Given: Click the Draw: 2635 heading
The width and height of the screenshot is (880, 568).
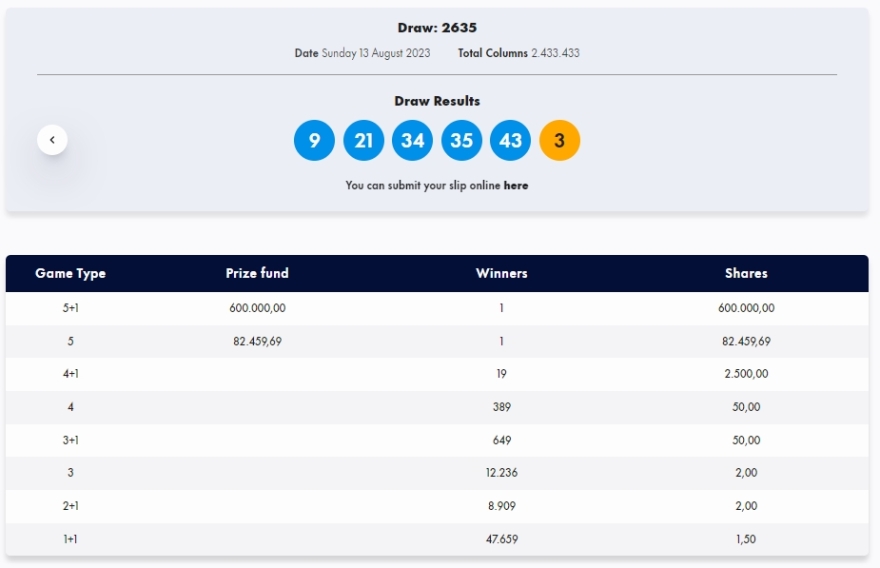Looking at the screenshot, I should [x=437, y=28].
